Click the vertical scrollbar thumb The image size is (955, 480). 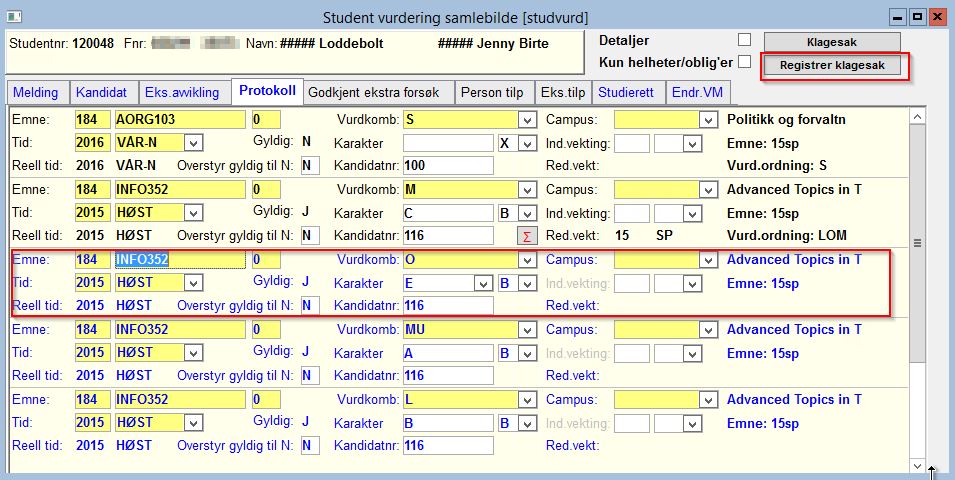click(x=918, y=242)
